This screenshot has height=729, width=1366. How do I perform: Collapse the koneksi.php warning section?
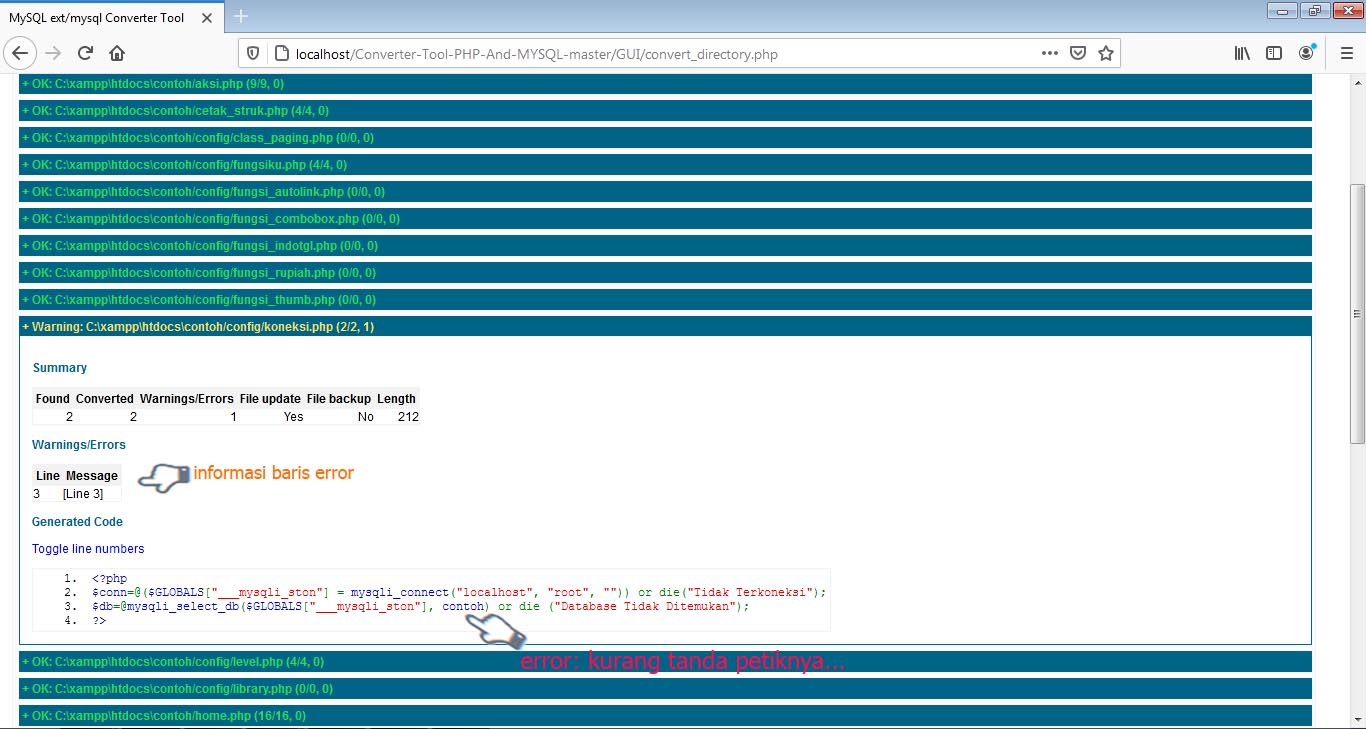point(196,326)
